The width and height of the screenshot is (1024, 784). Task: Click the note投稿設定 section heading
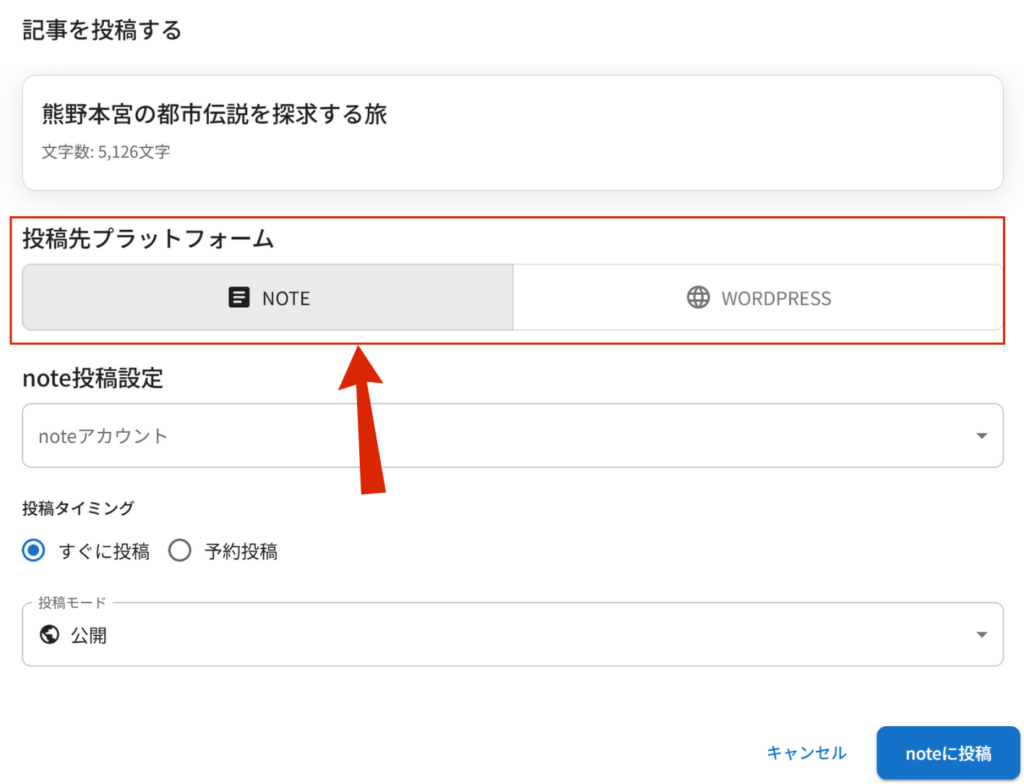click(92, 378)
